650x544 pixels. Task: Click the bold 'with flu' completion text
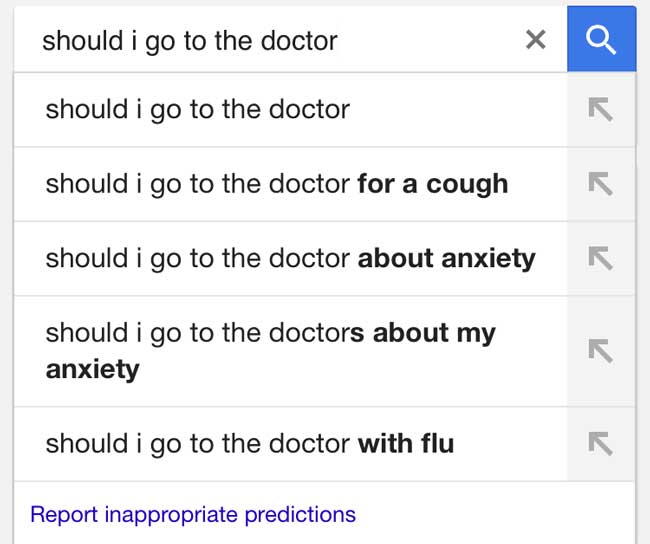coord(406,443)
